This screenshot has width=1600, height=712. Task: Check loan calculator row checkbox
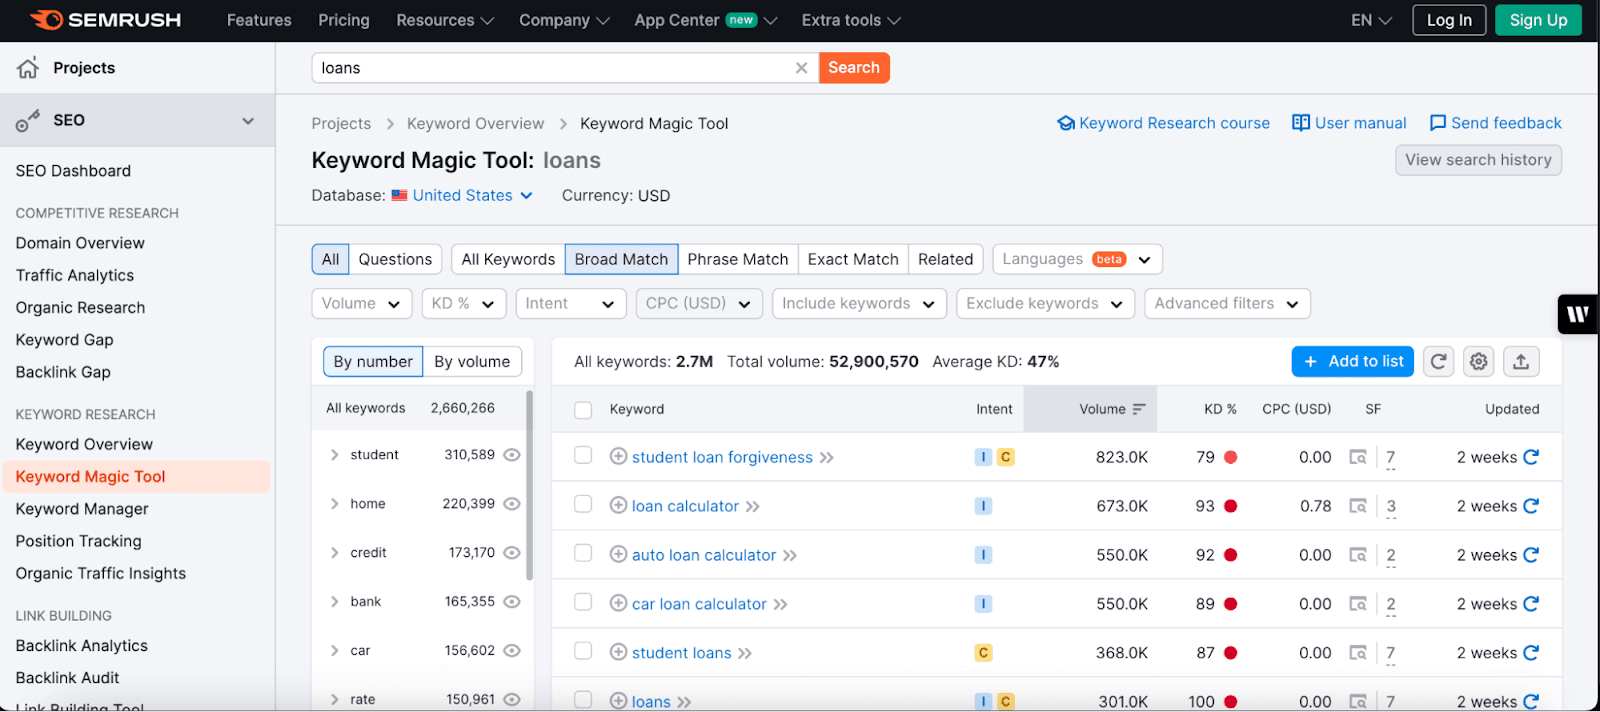[x=583, y=504]
